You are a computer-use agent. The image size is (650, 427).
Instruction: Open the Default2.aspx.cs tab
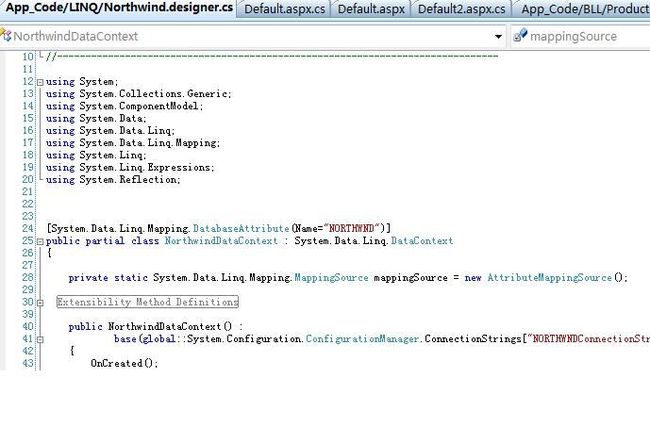coord(461,9)
